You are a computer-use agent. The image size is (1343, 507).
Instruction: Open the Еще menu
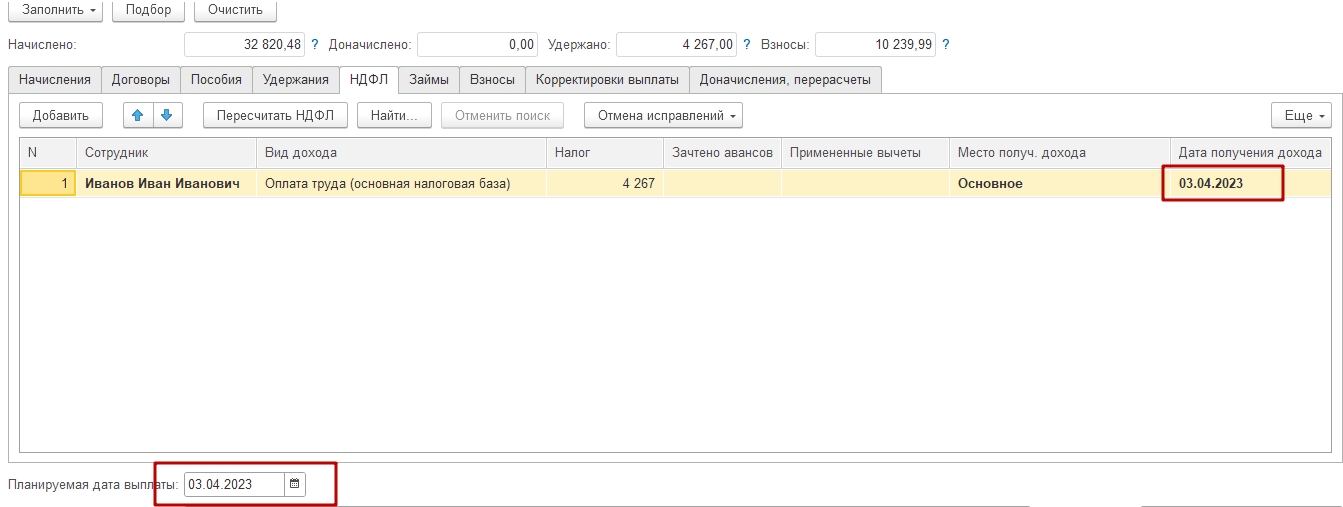pyautogui.click(x=1301, y=115)
